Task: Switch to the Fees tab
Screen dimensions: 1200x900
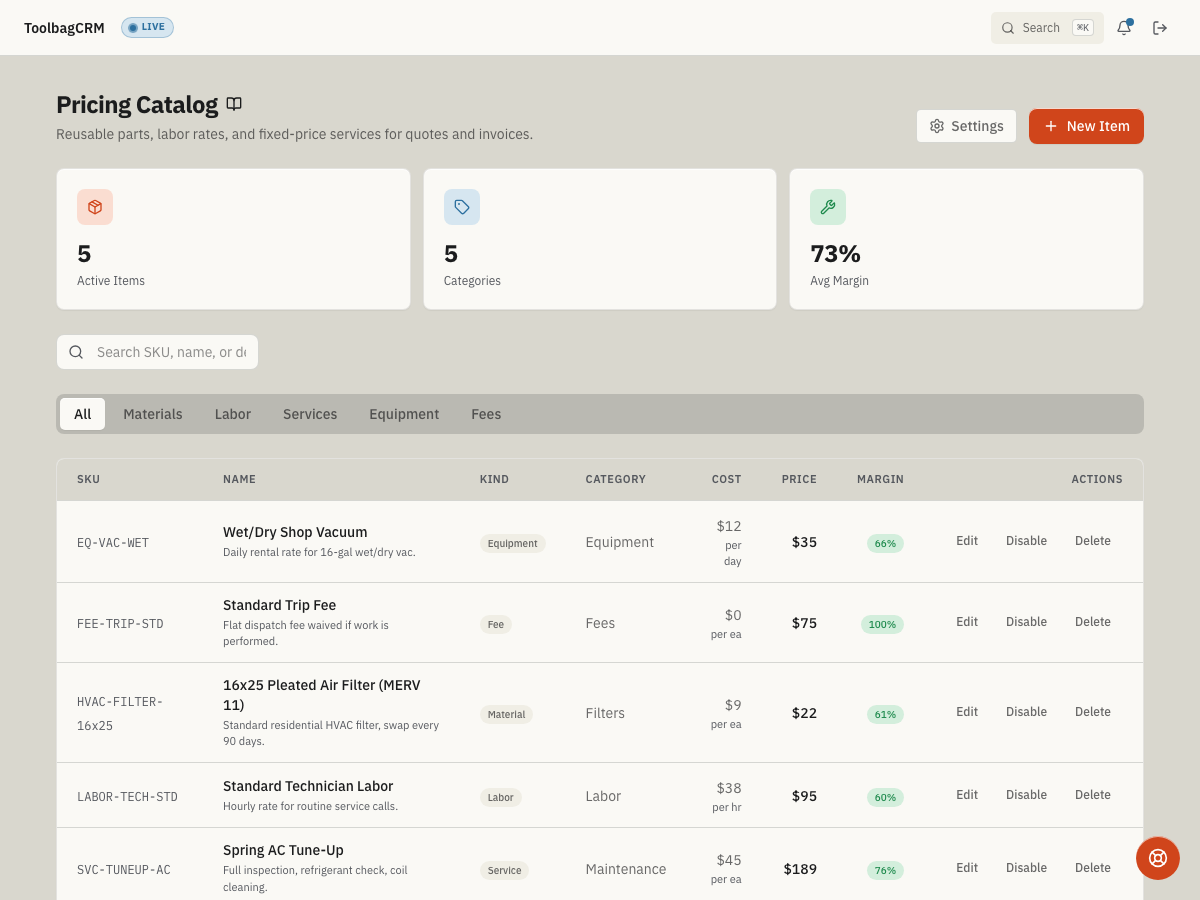Action: (486, 414)
